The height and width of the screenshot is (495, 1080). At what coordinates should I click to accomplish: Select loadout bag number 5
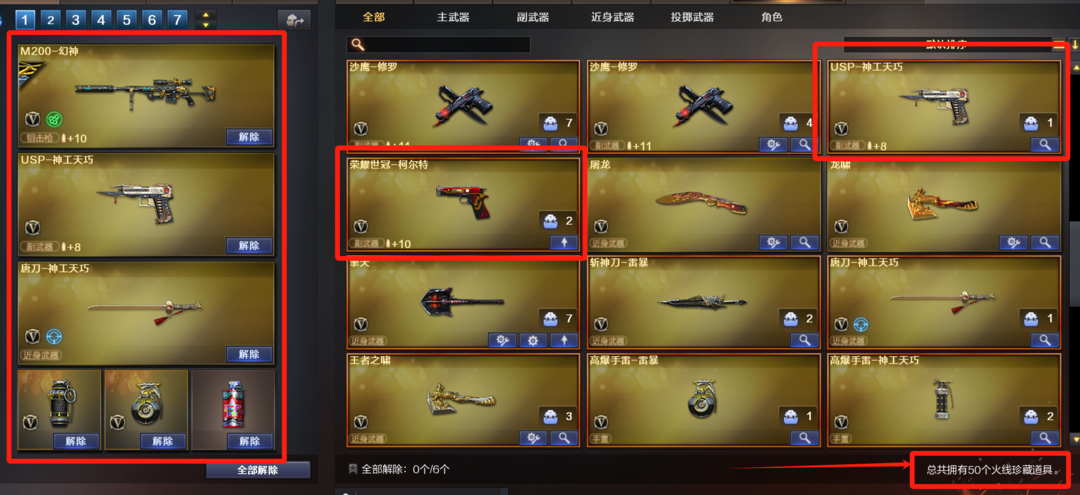(x=127, y=19)
